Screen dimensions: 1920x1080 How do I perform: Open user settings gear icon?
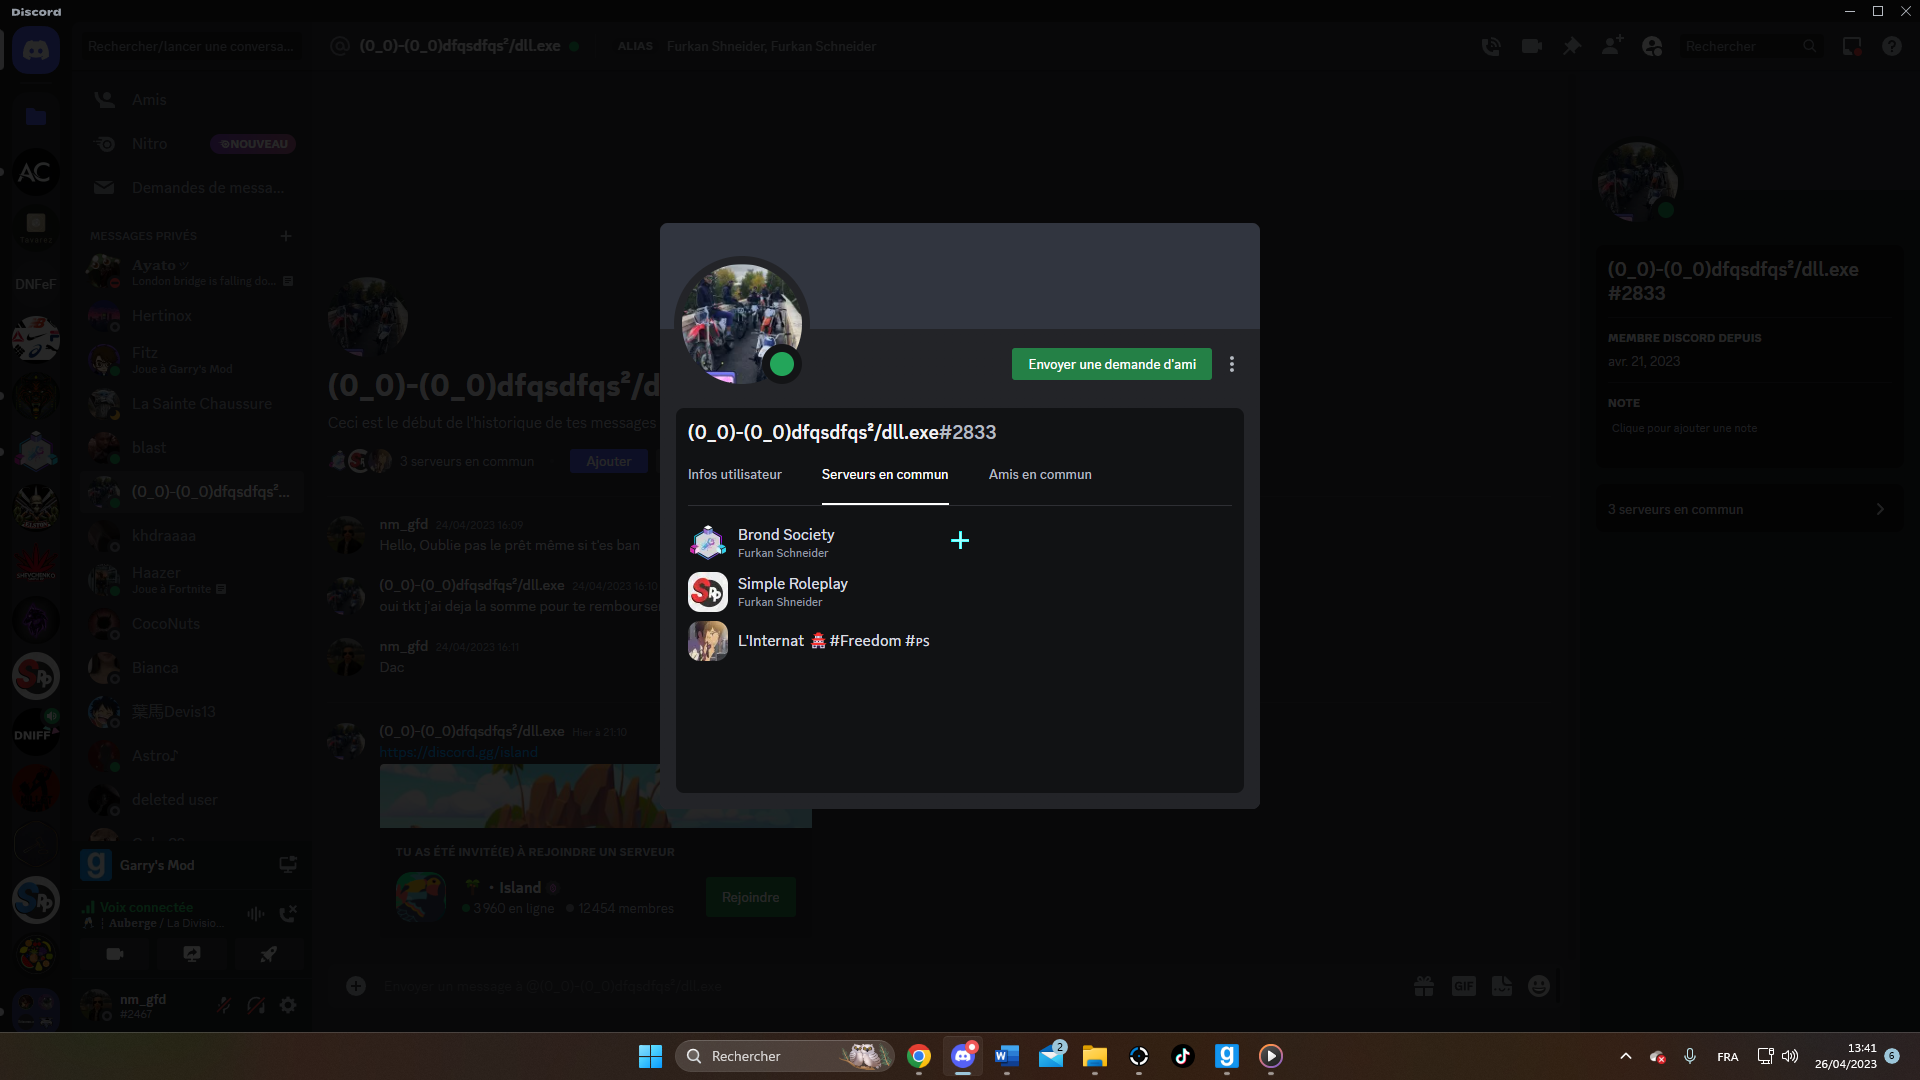288,1005
